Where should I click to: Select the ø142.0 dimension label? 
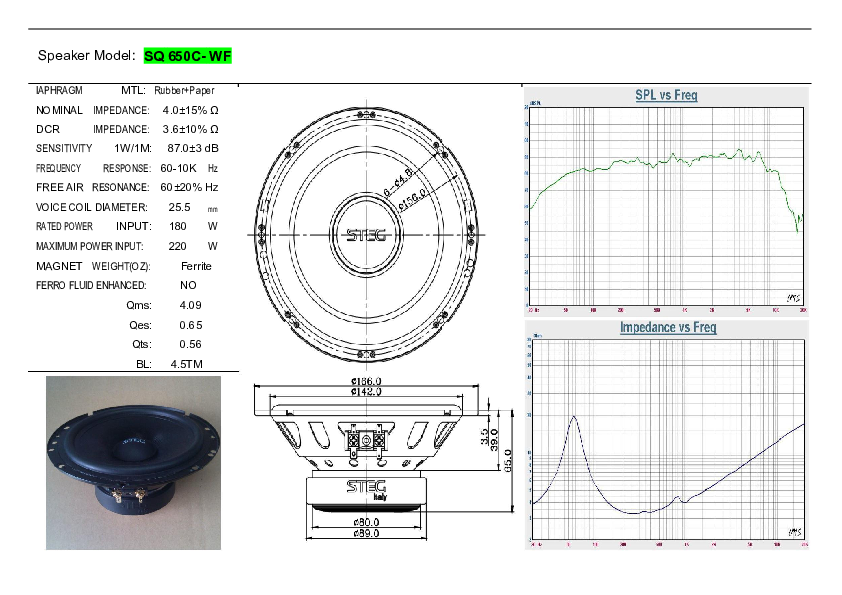[366, 391]
